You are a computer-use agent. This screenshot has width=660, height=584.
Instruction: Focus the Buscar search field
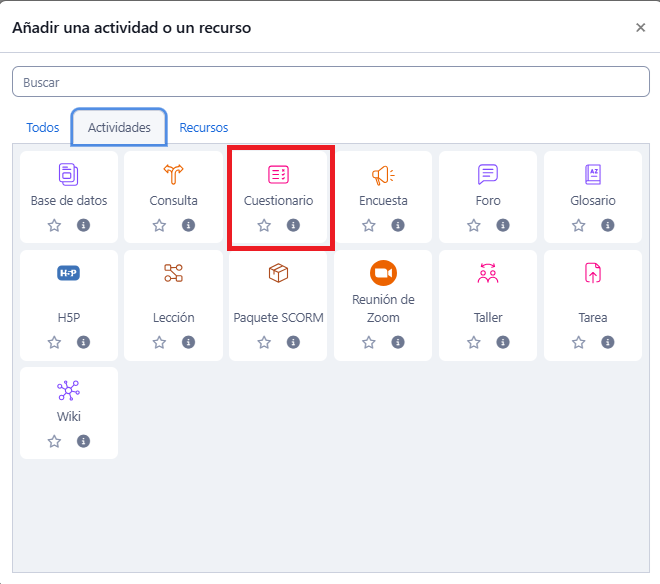click(x=330, y=82)
